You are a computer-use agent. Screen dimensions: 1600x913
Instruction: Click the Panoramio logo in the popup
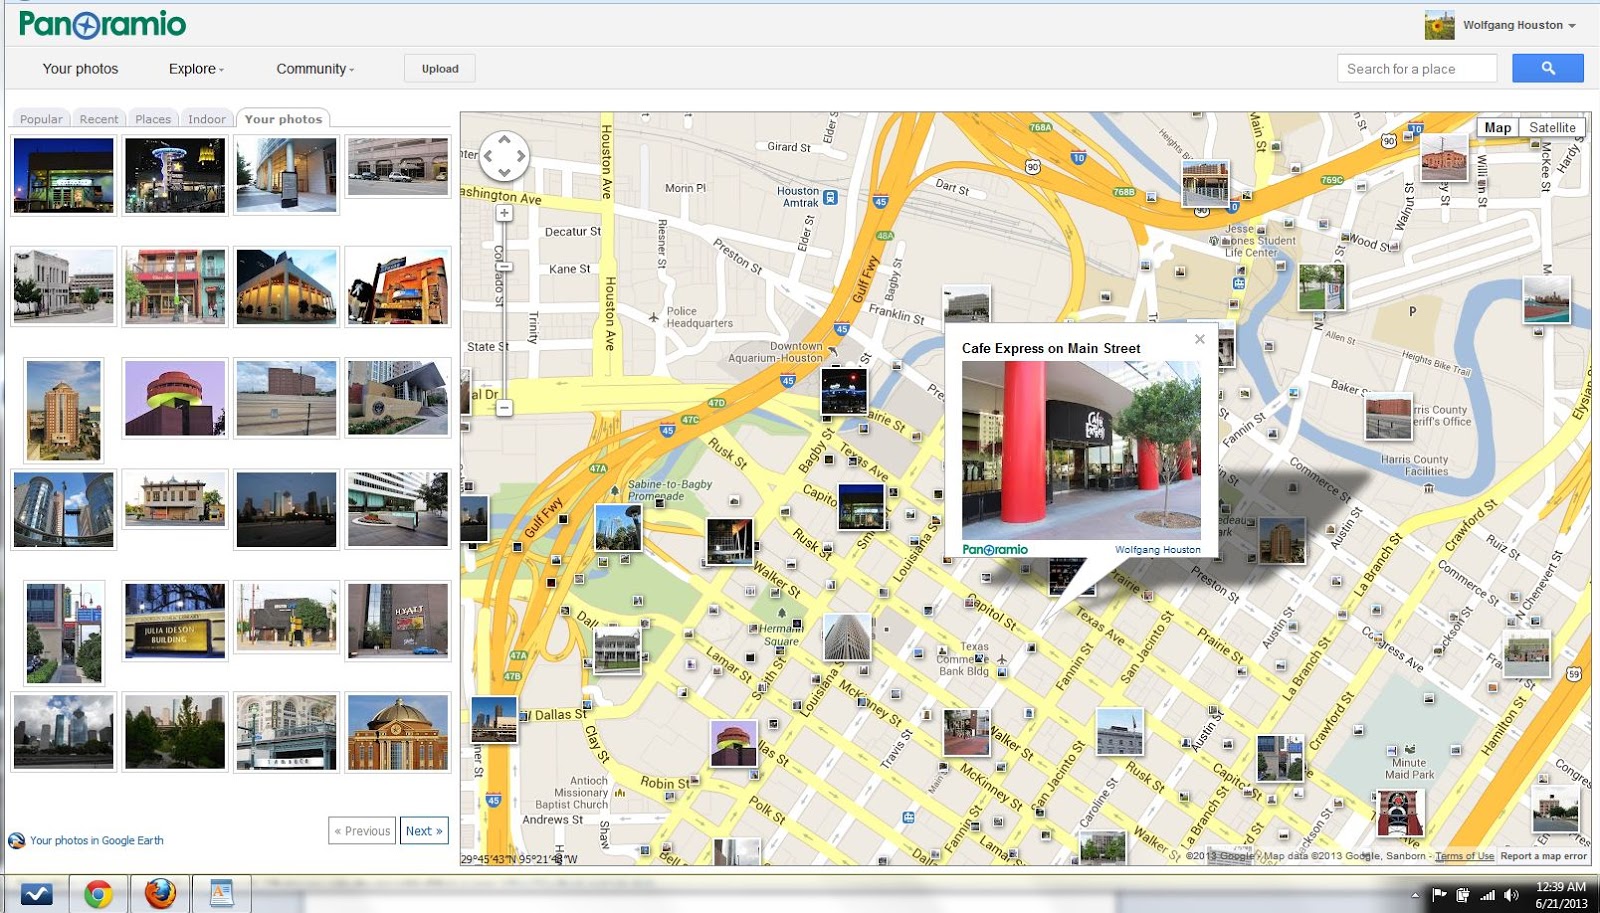pos(995,549)
